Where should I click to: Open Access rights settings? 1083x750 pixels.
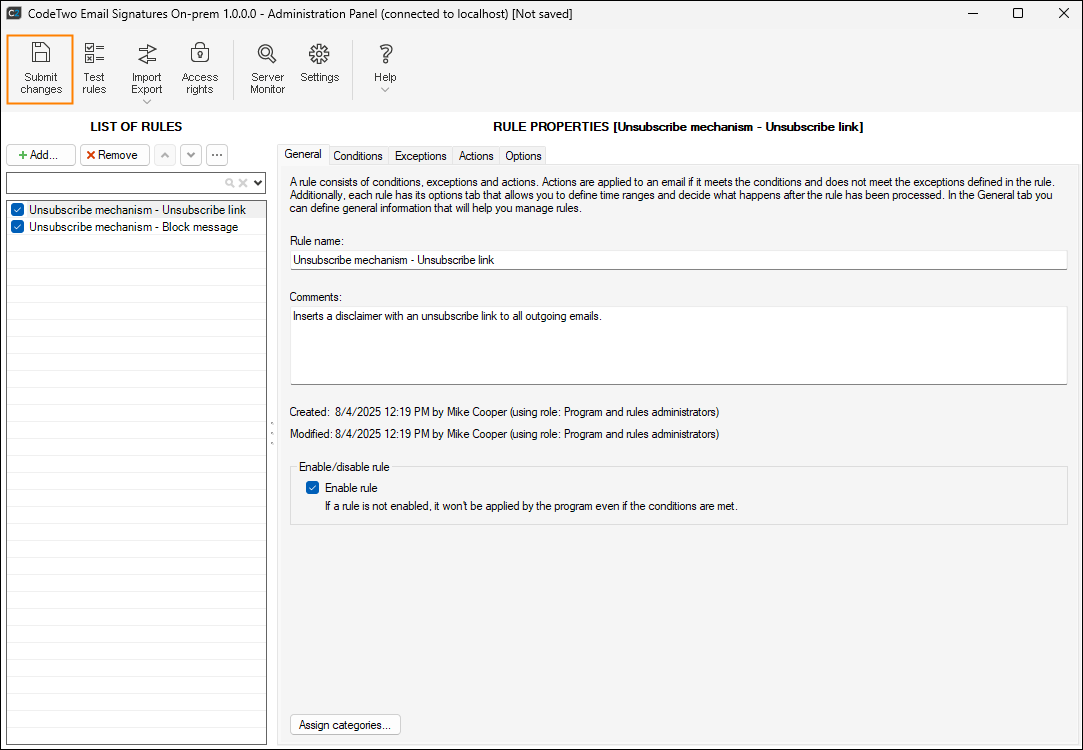coord(199,69)
